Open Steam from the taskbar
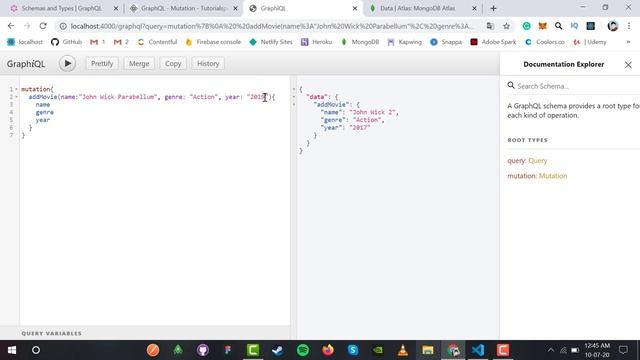This screenshot has width=640, height=360. click(x=278, y=350)
